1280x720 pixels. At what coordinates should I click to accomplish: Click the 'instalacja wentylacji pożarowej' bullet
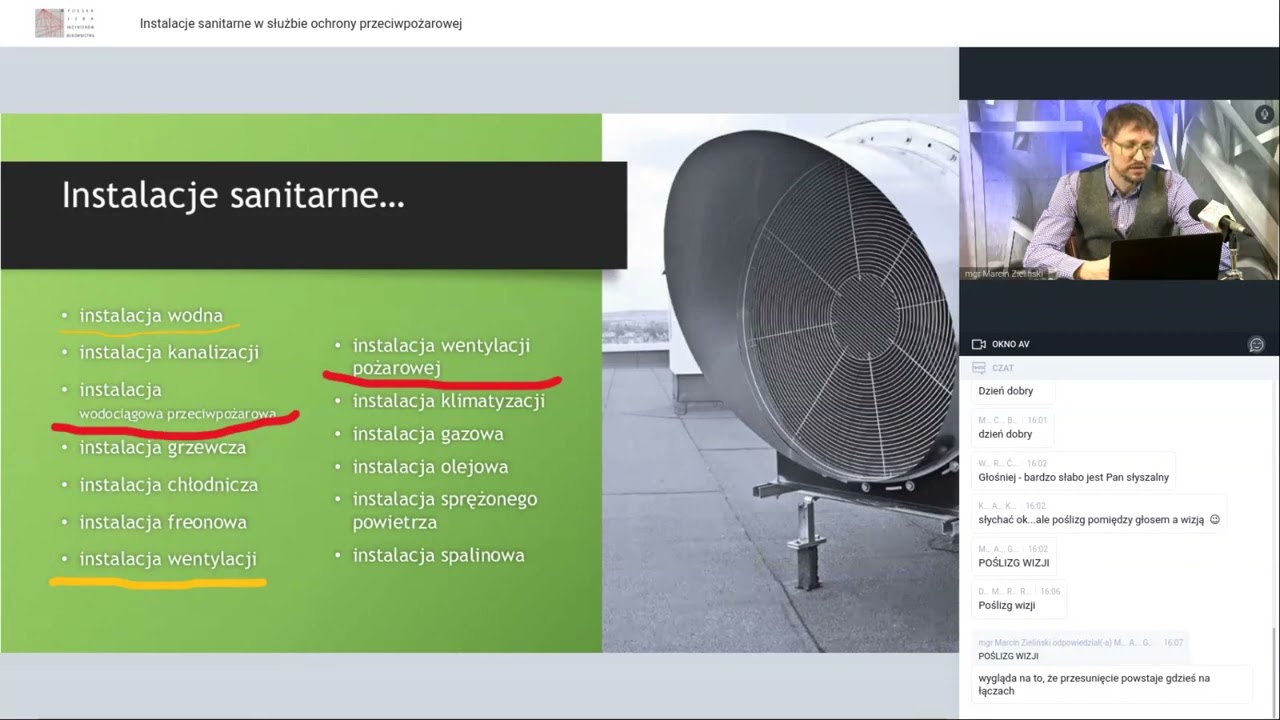click(x=441, y=356)
